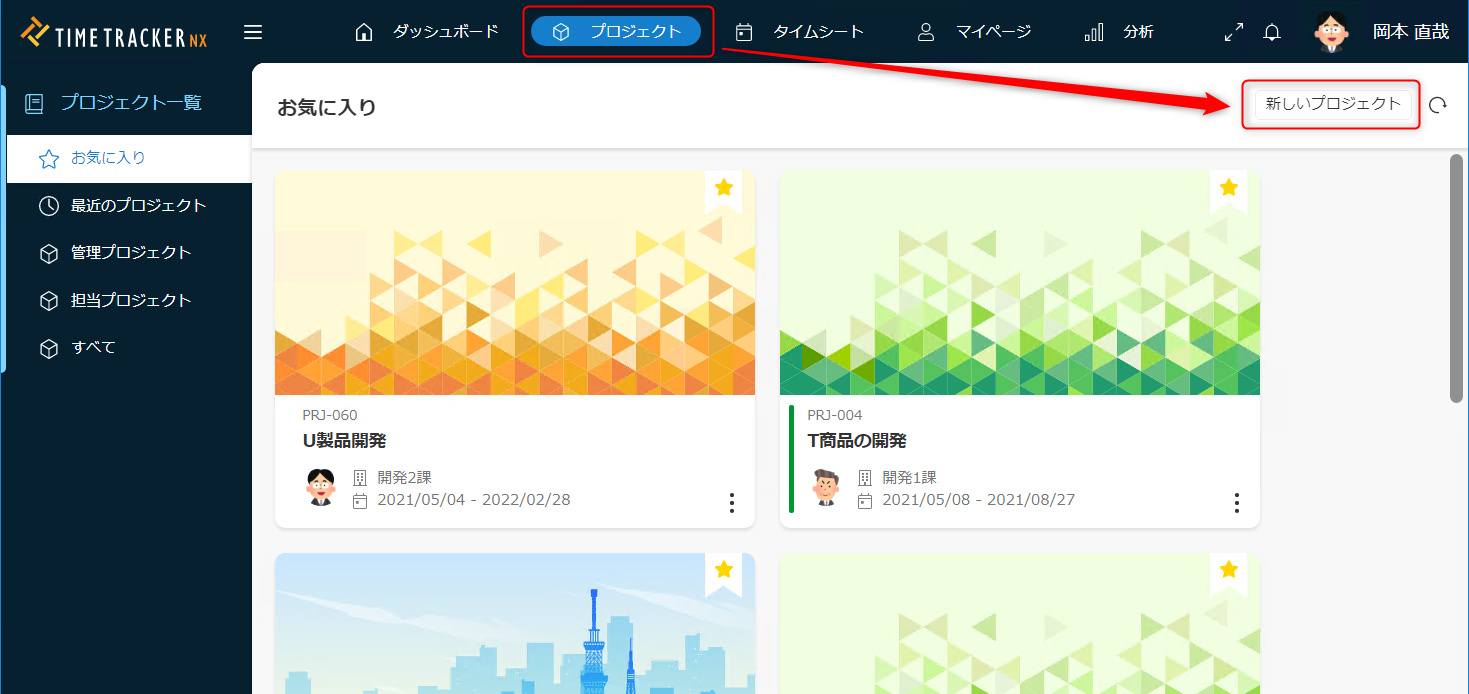Click the TimeTracker NX logo
The width and height of the screenshot is (1469, 694).
click(x=114, y=33)
